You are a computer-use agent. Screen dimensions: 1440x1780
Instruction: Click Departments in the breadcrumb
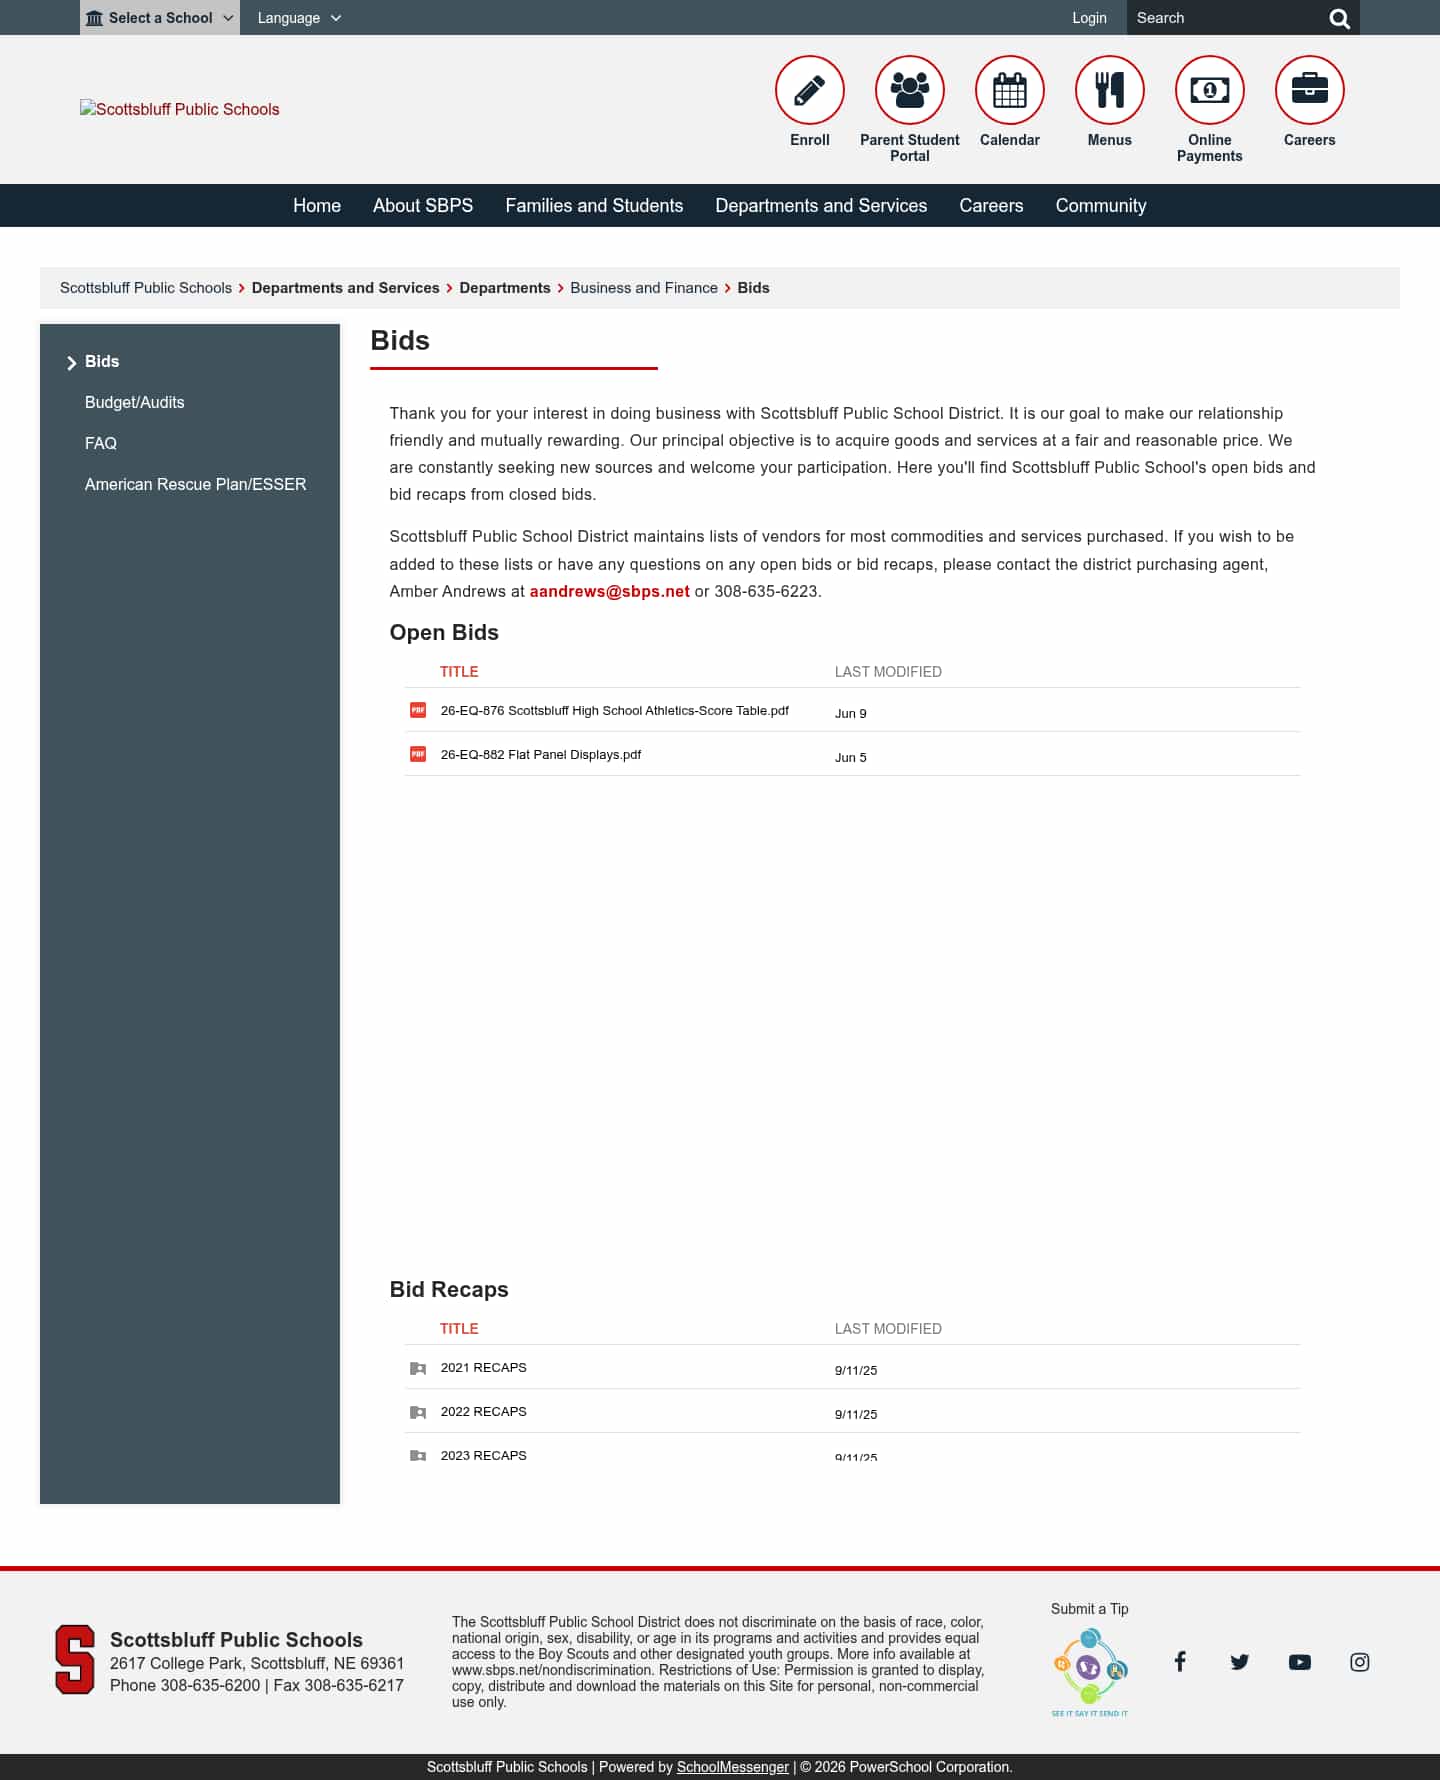tap(505, 288)
